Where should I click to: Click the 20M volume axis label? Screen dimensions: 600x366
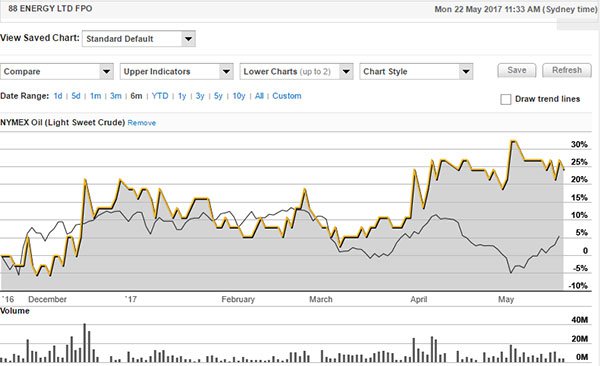pos(579,339)
